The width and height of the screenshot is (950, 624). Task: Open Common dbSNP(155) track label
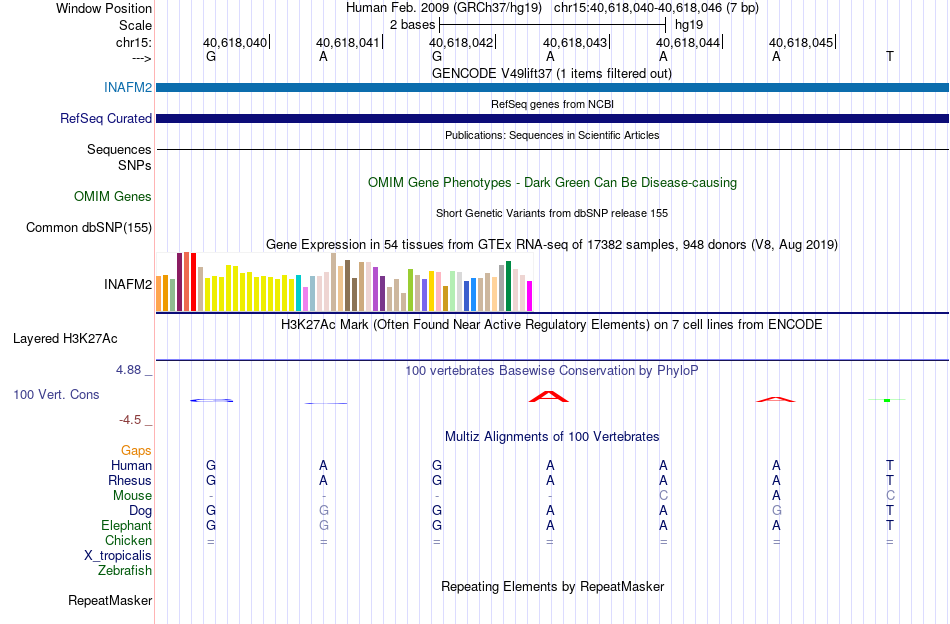pyautogui.click(x=89, y=227)
